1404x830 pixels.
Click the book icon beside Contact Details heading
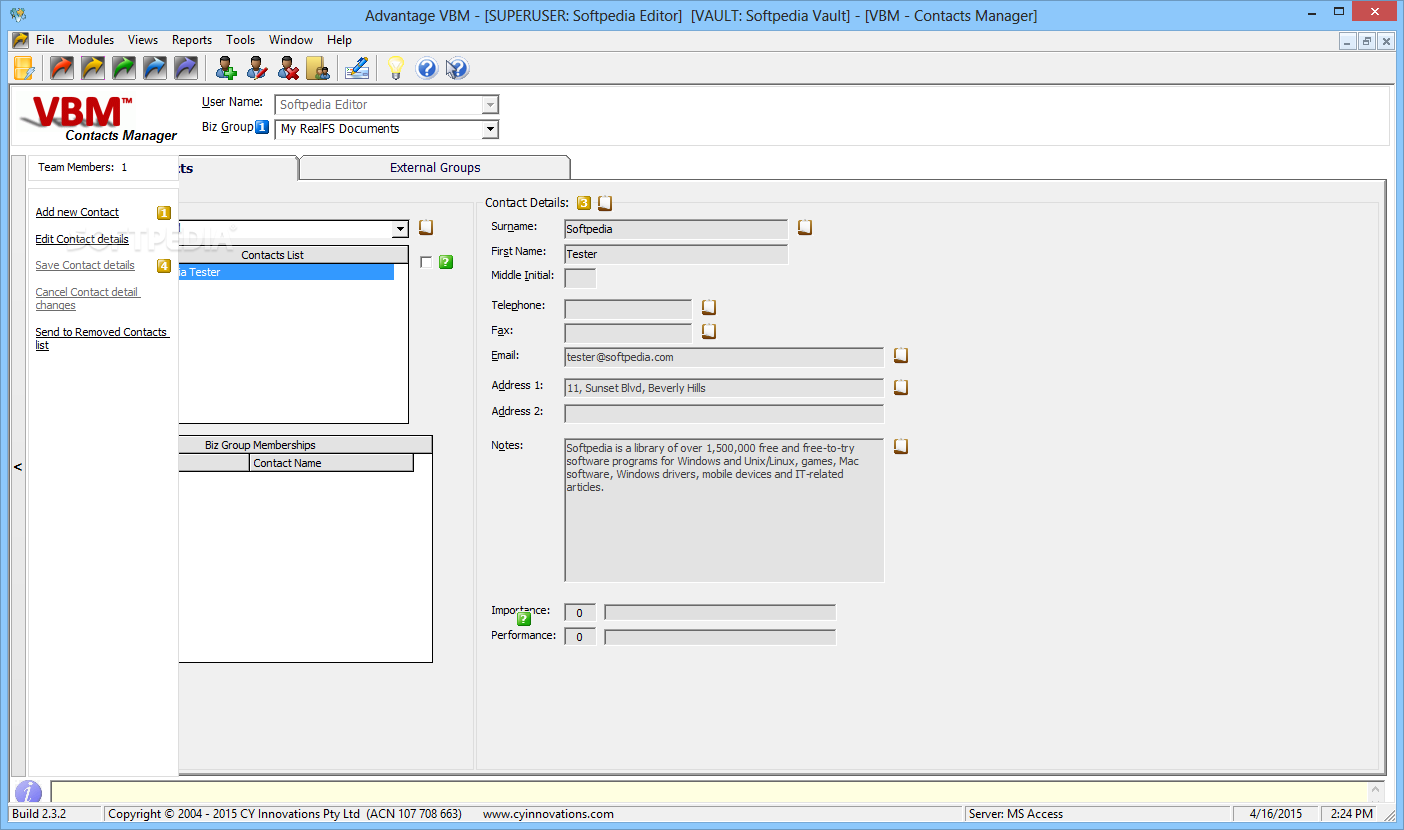605,203
